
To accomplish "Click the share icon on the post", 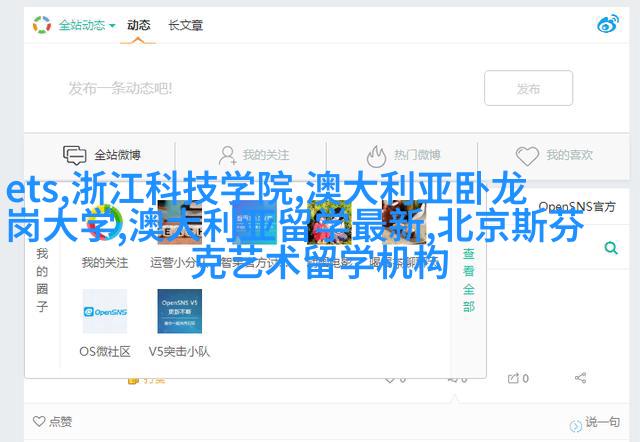I will [580, 378].
